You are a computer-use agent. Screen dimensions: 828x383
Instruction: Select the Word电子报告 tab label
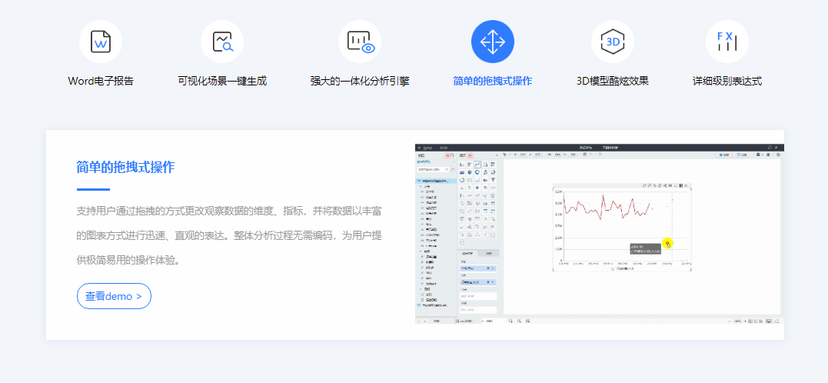click(x=100, y=81)
